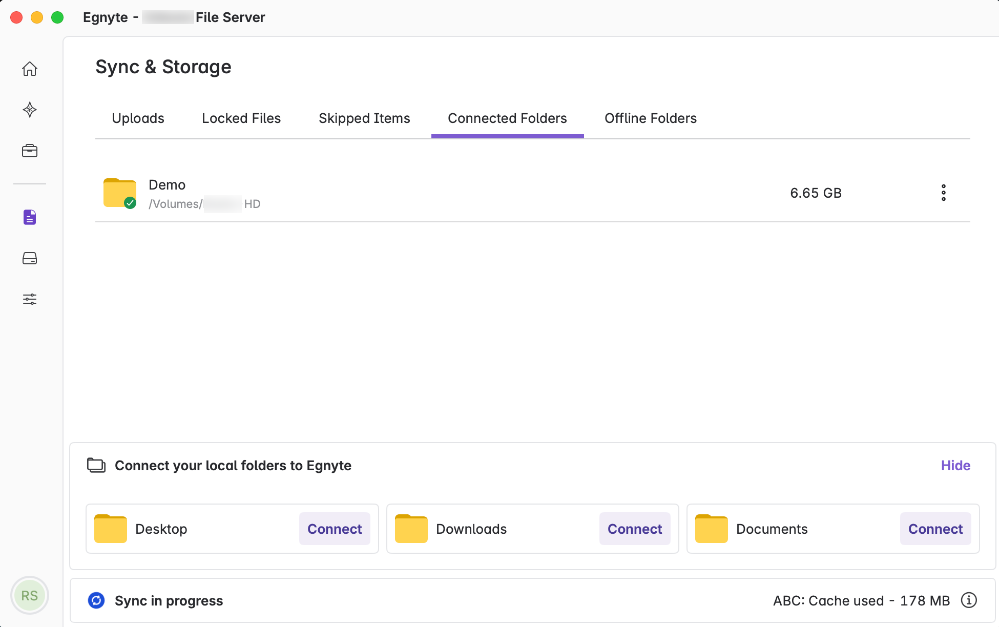Click the Desktop folder icon
The width and height of the screenshot is (999, 627).
tap(110, 528)
